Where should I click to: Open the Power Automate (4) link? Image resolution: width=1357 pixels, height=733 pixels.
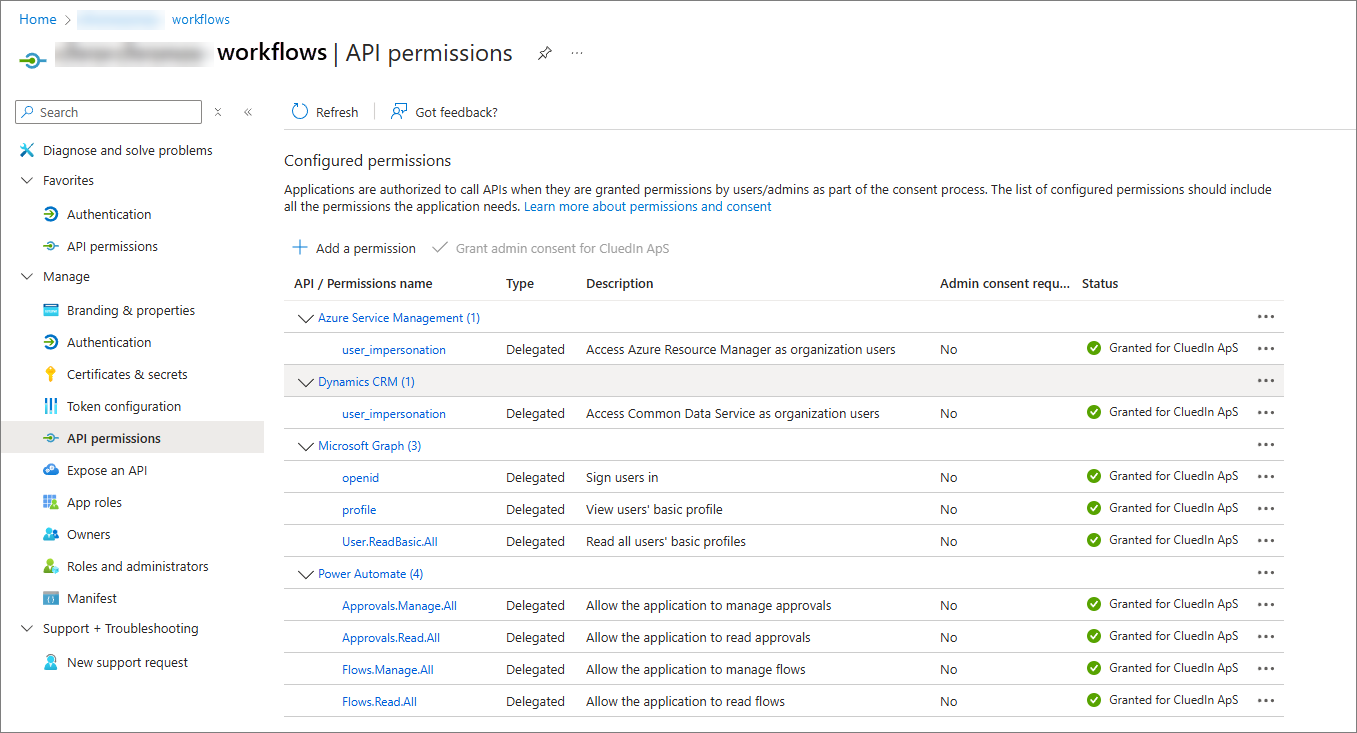pos(370,574)
